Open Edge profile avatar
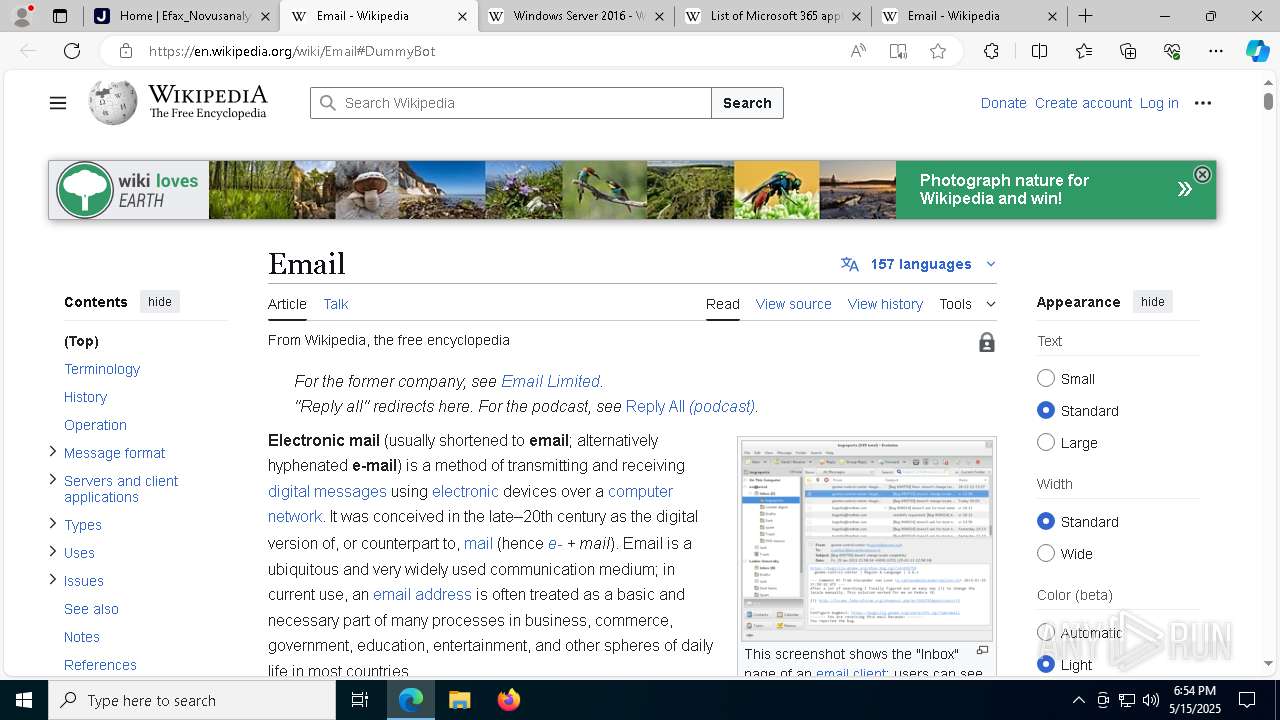1280x720 pixels. click(22, 16)
